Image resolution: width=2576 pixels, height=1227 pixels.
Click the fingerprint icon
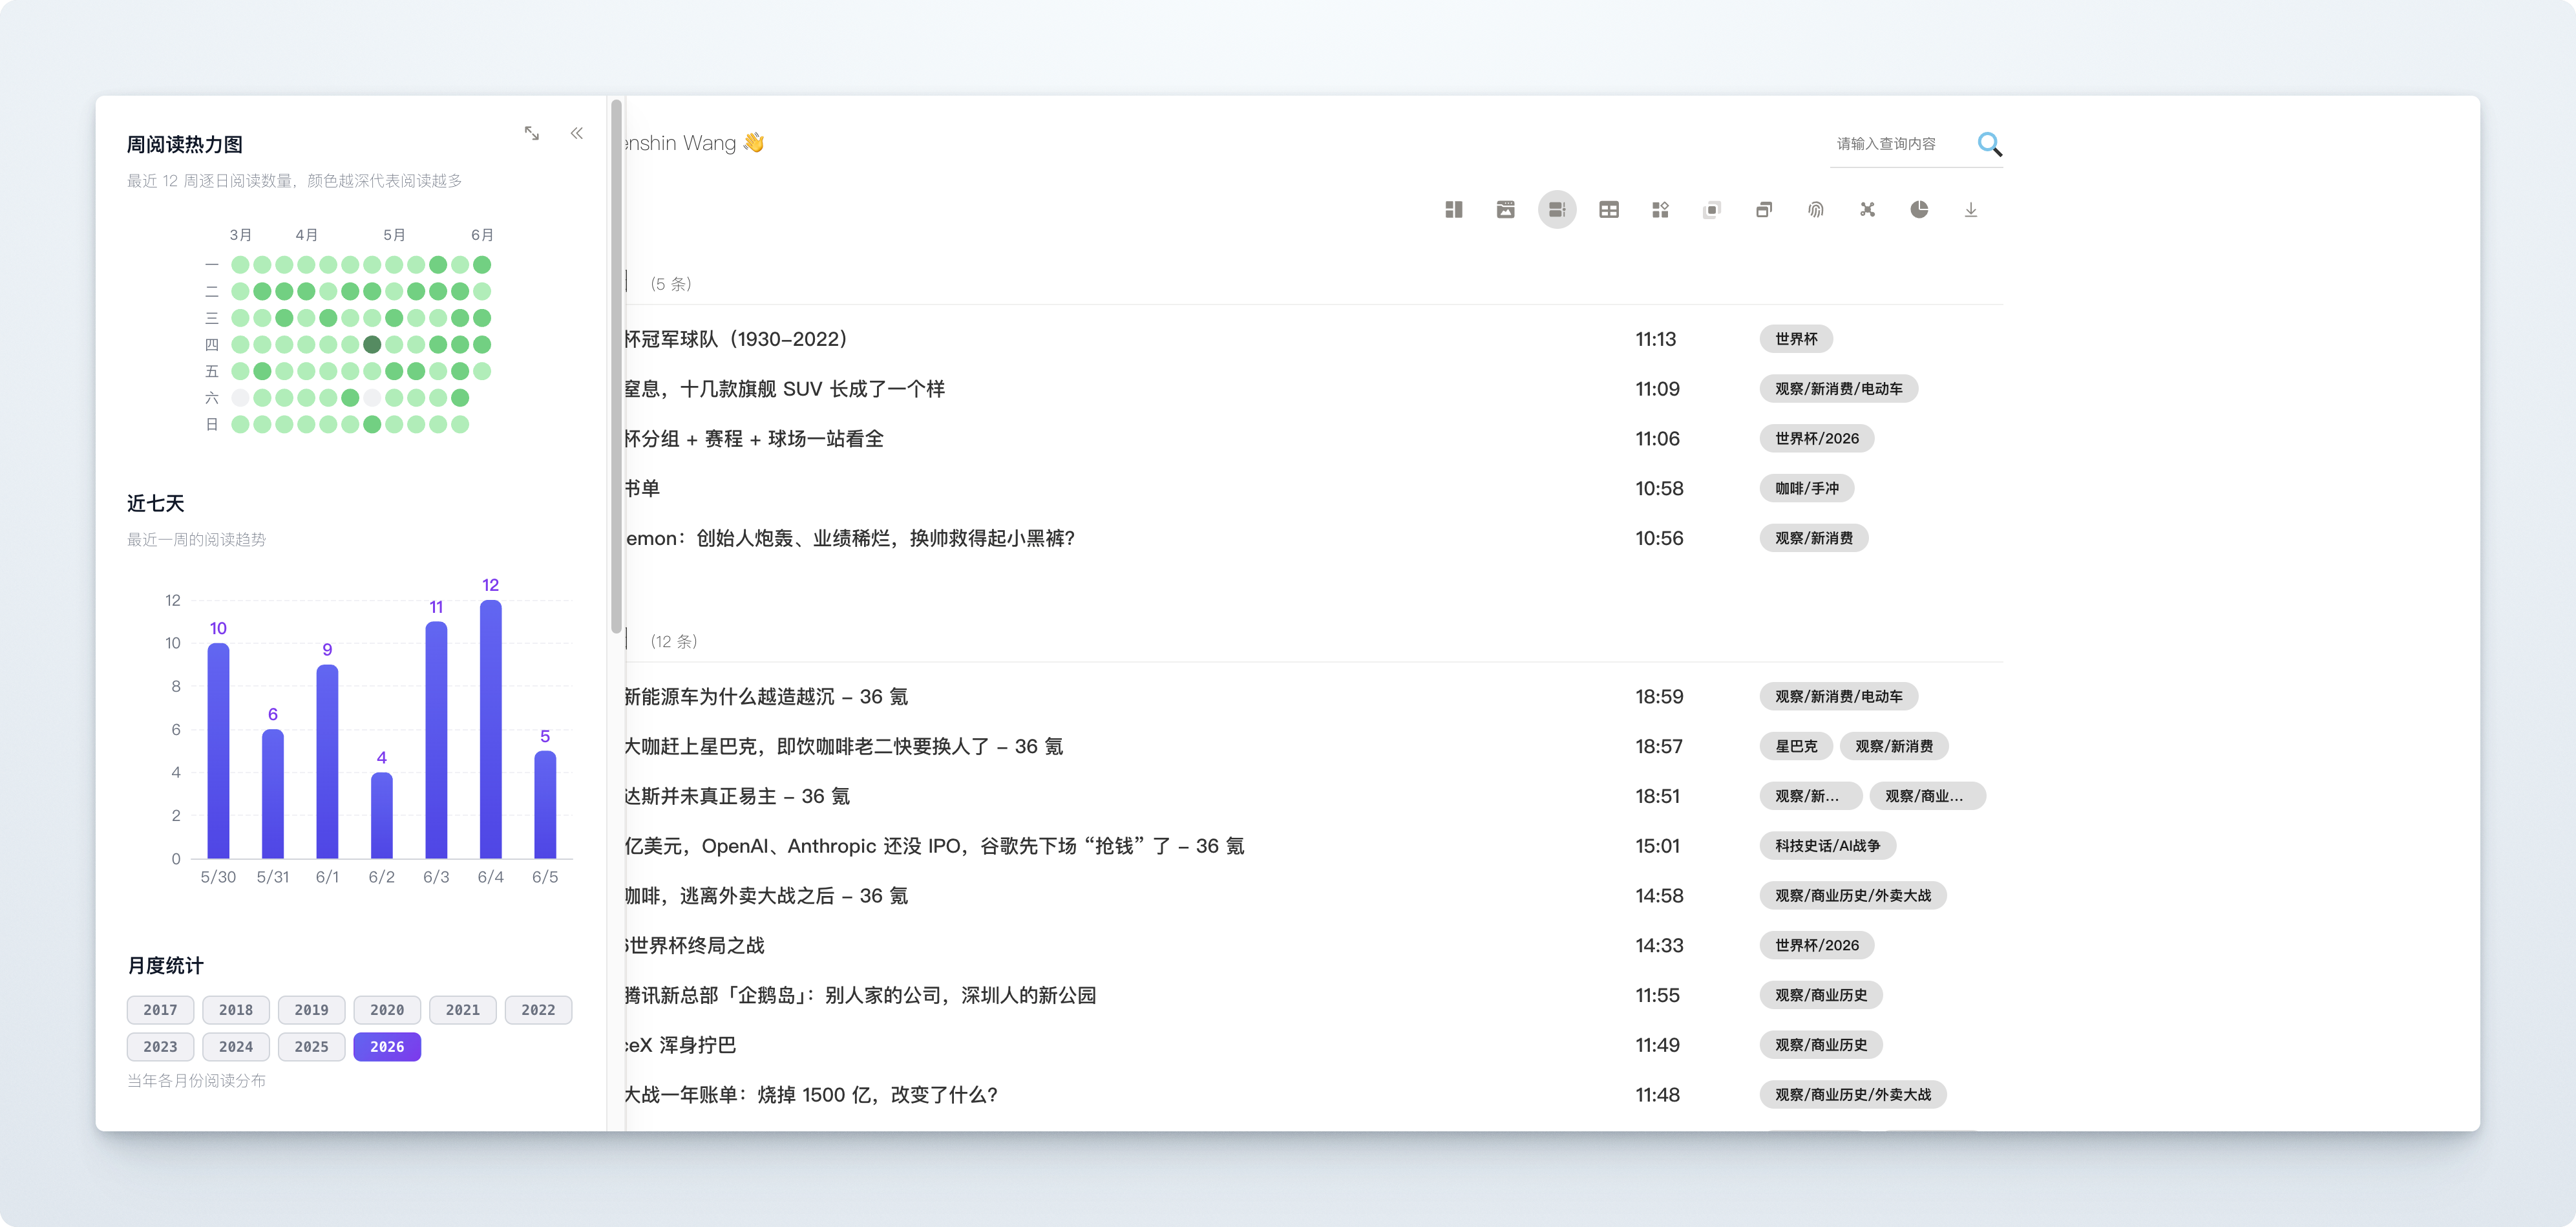click(x=1816, y=210)
